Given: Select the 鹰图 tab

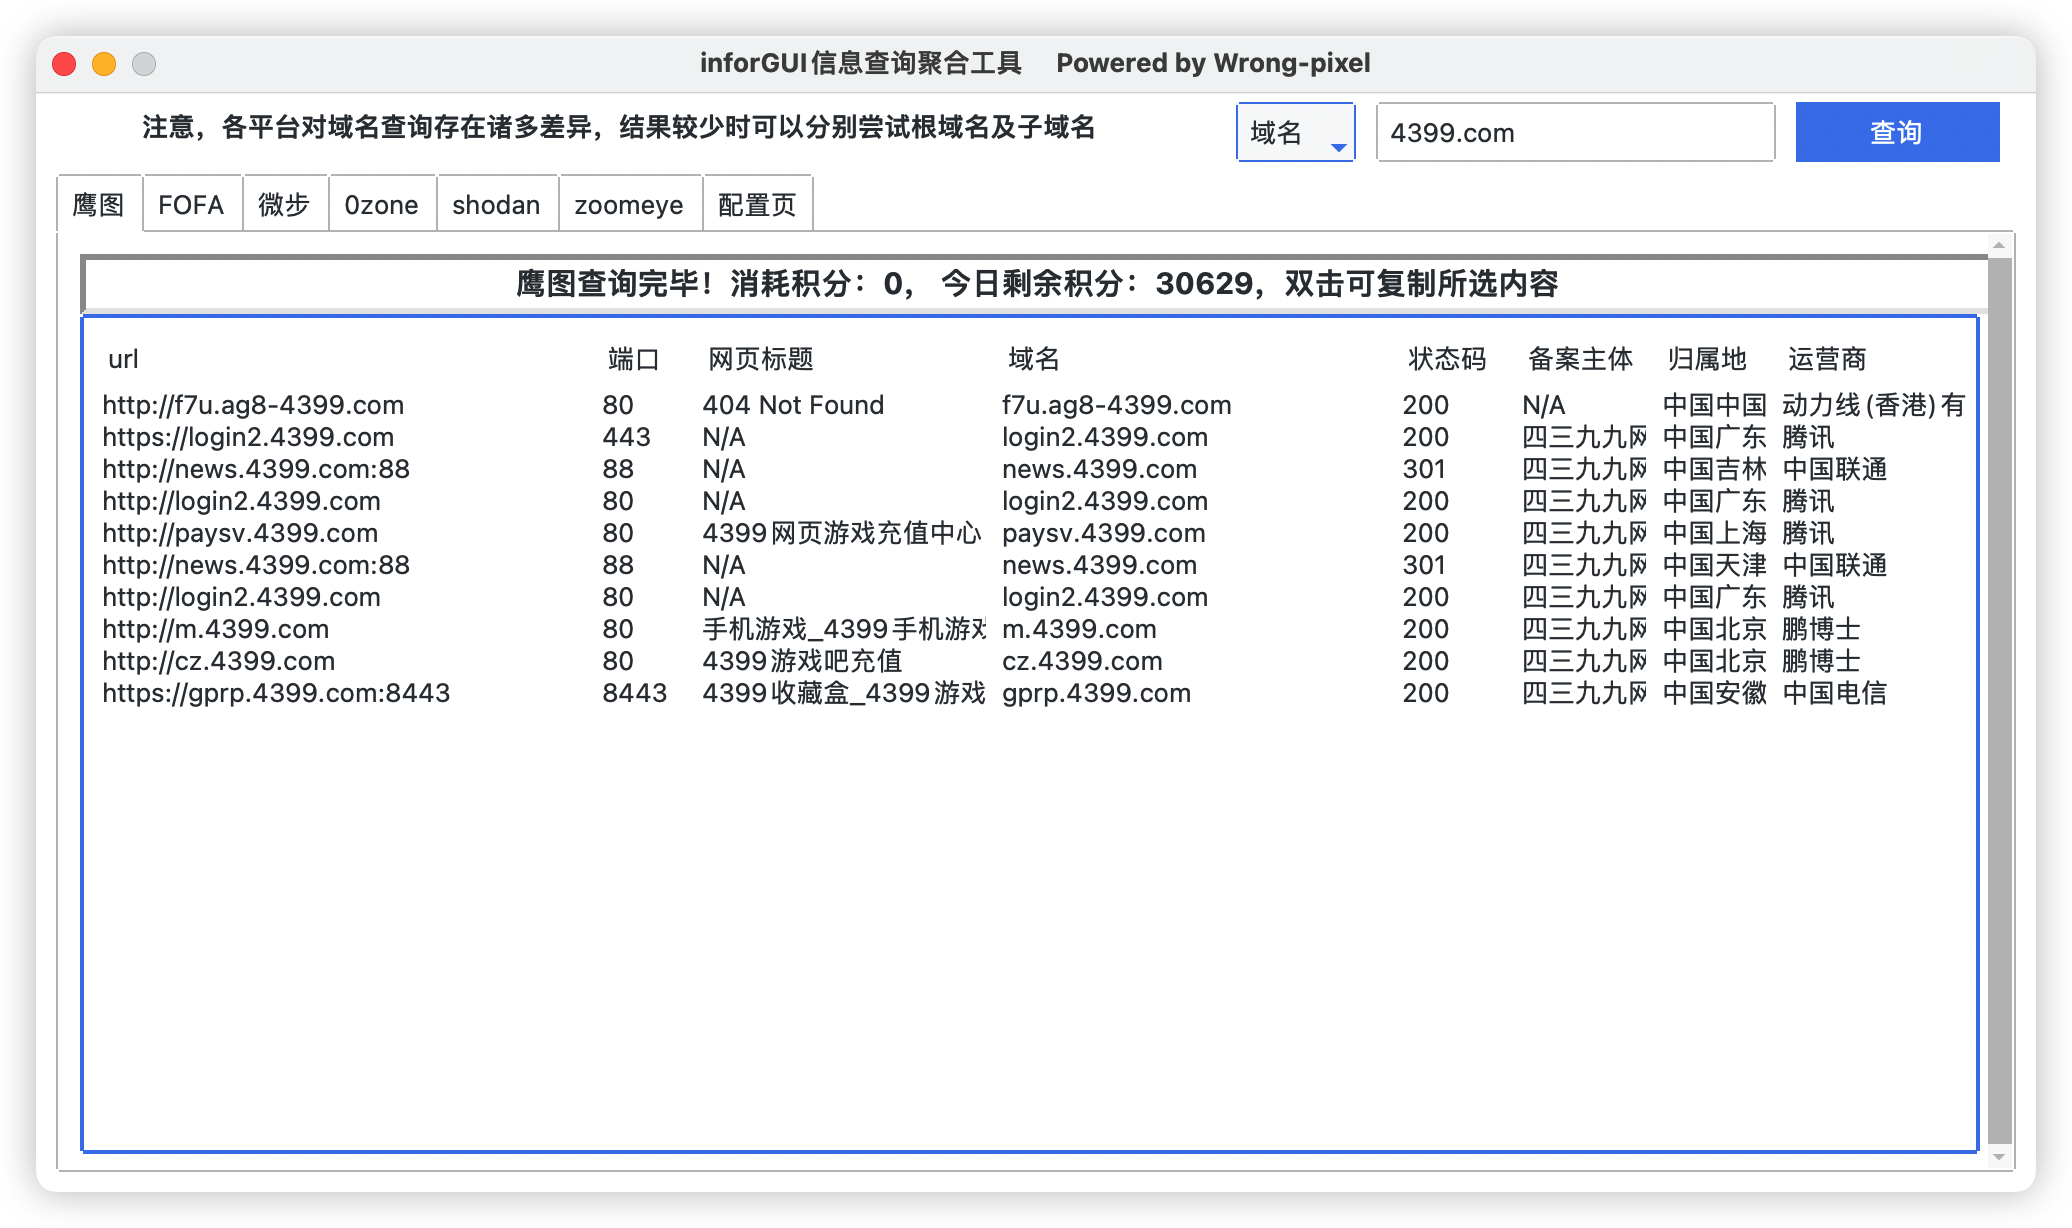Looking at the screenshot, I should [99, 205].
